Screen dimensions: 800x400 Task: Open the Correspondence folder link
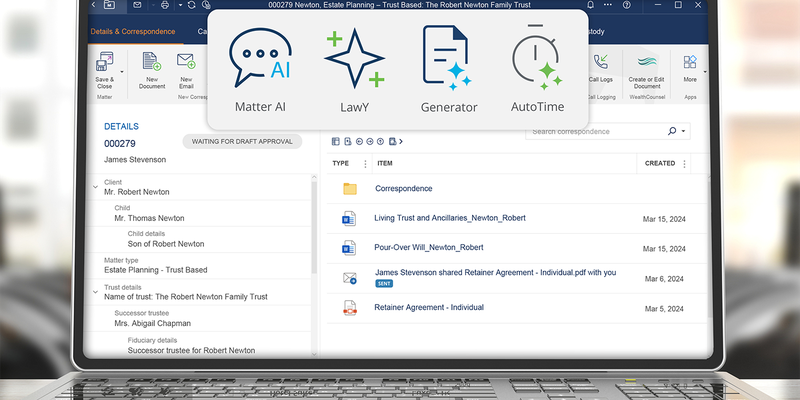point(404,188)
